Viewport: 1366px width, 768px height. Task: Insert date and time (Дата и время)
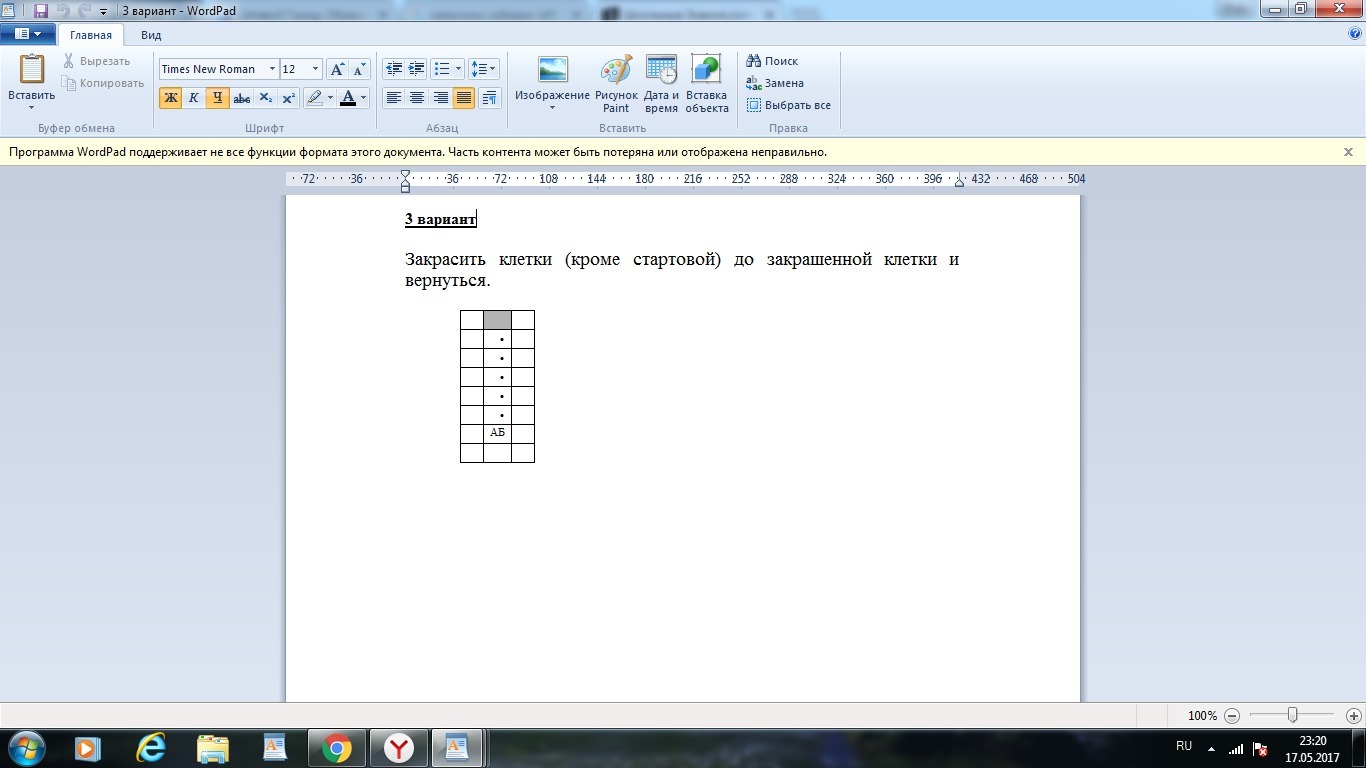tap(661, 84)
